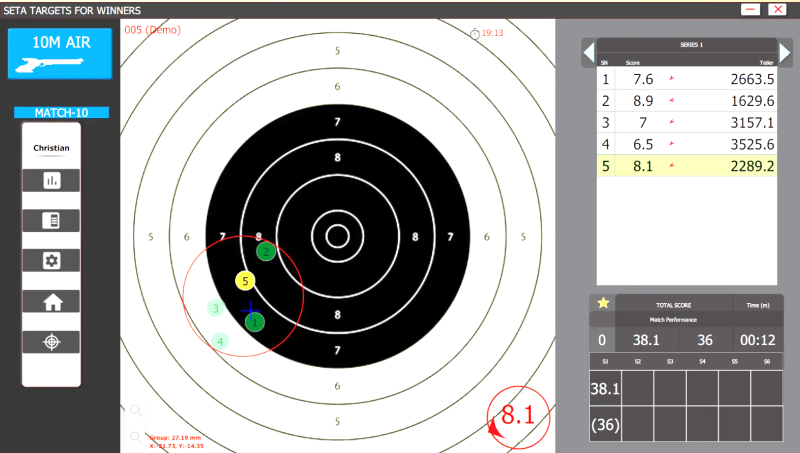Image resolution: width=800 pixels, height=453 pixels.
Task: Go to next series with right arrow
Action: coord(785,52)
